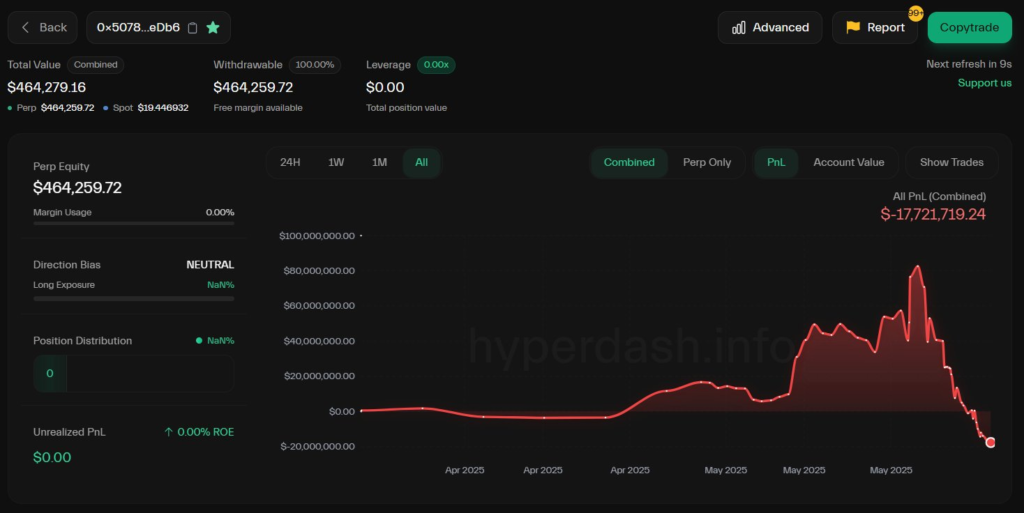
Task: Click the green favorite star icon
Action: [213, 28]
